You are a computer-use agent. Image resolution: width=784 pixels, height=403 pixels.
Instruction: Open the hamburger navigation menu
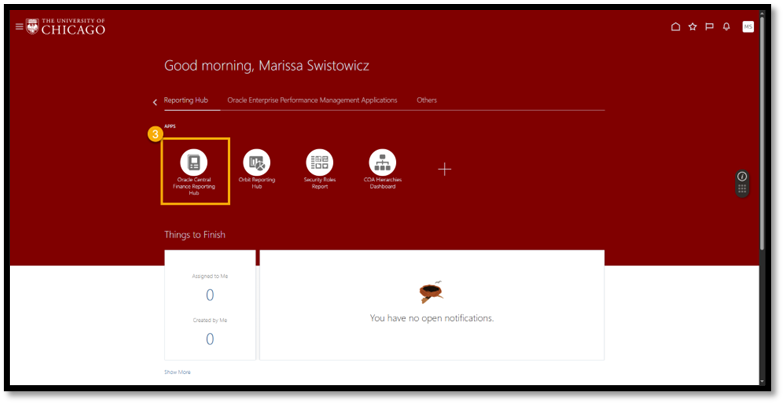pos(19,26)
